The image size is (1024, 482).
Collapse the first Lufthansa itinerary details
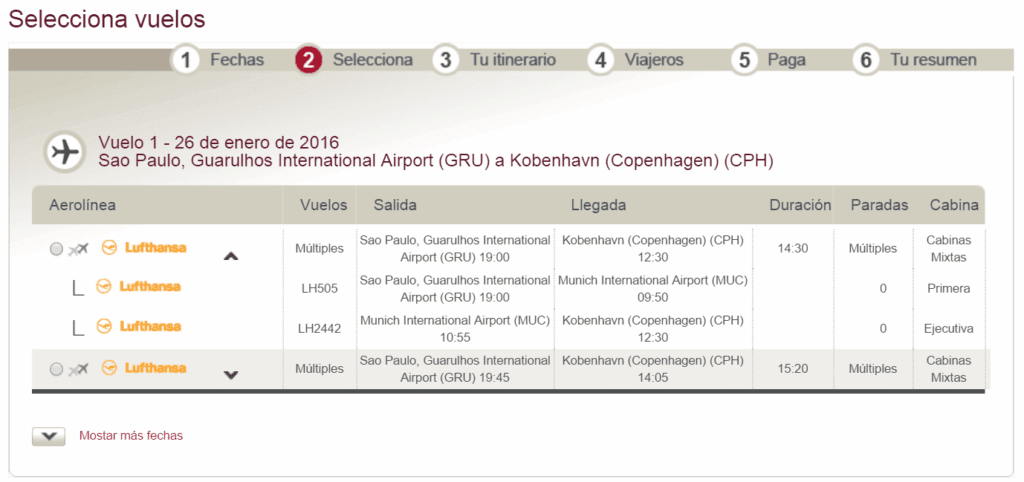click(x=231, y=257)
